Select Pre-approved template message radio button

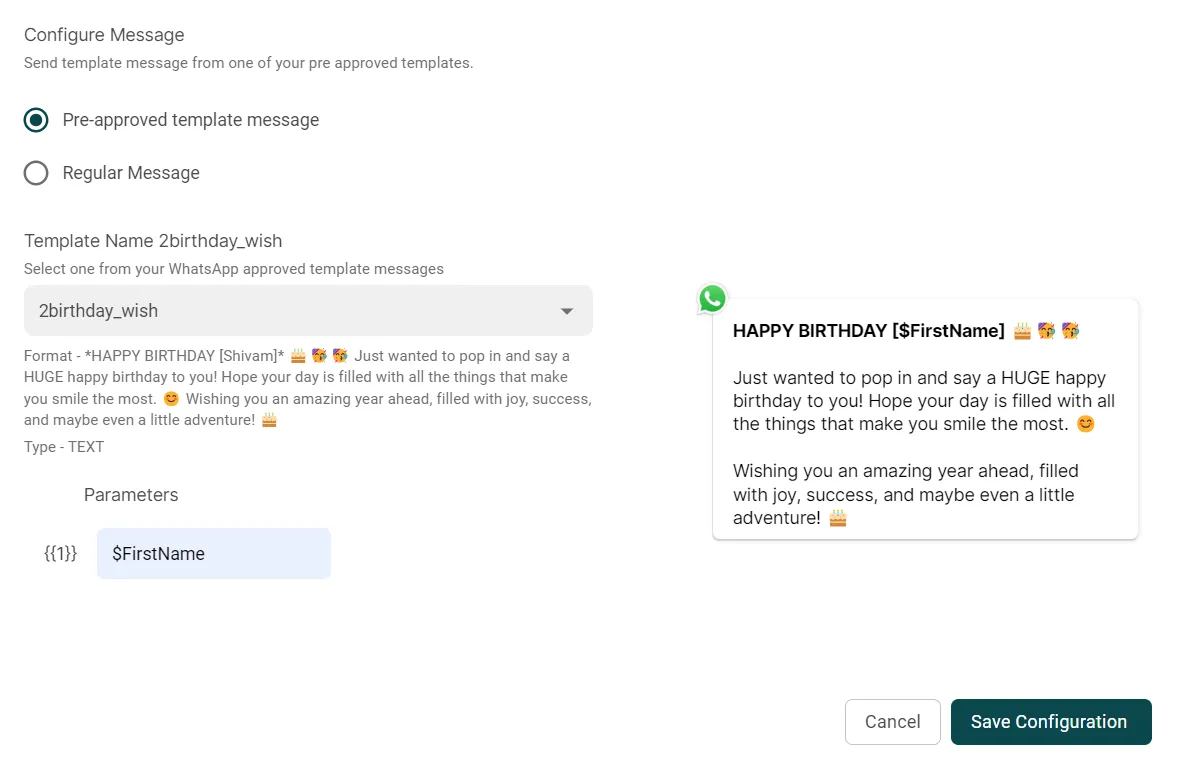36,120
